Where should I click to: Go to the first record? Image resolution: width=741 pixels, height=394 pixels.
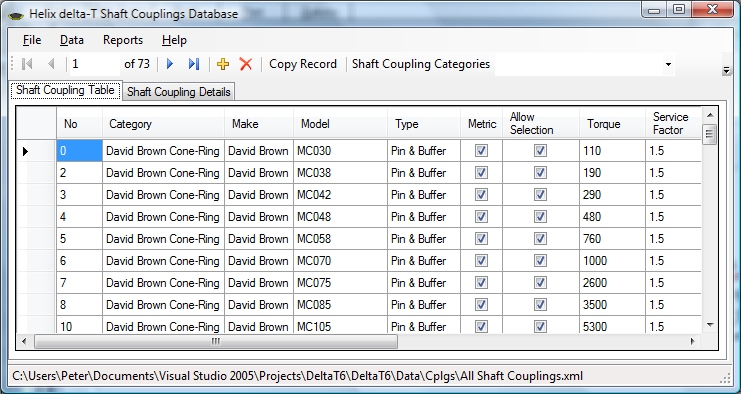tap(27, 64)
